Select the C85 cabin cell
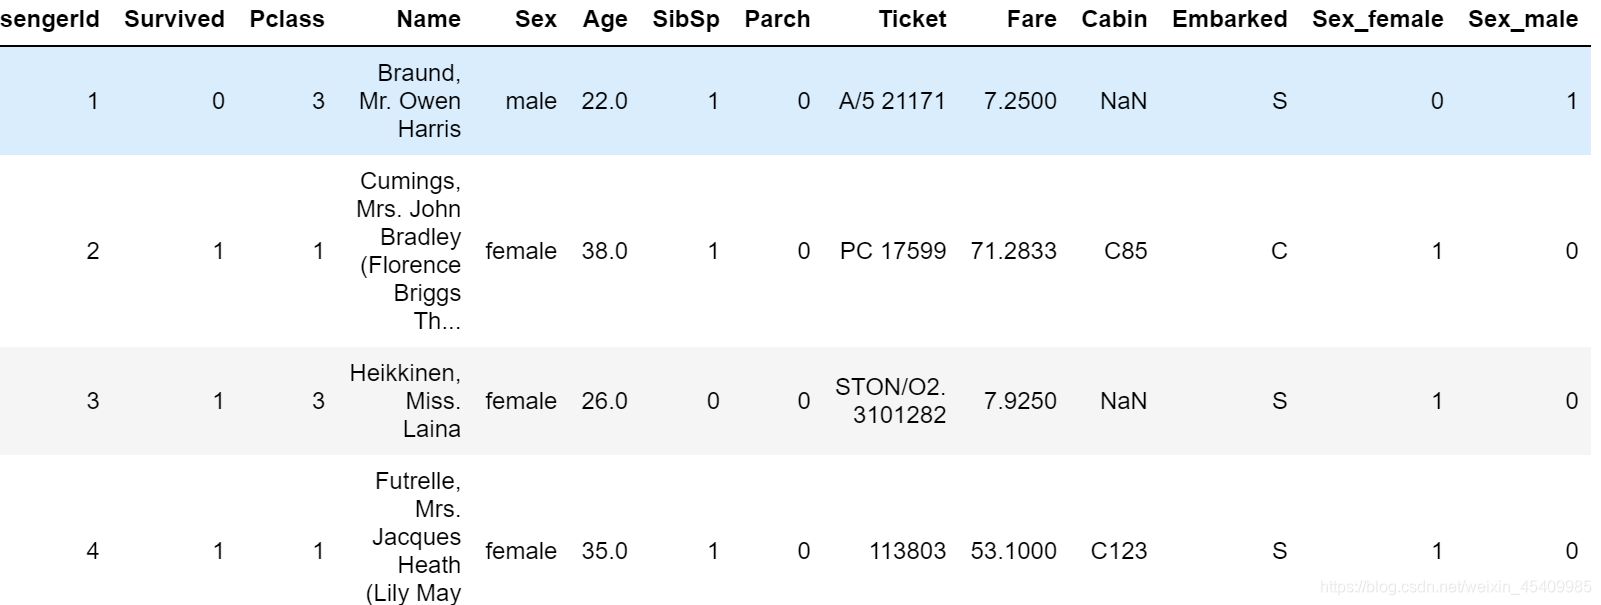 [1125, 251]
